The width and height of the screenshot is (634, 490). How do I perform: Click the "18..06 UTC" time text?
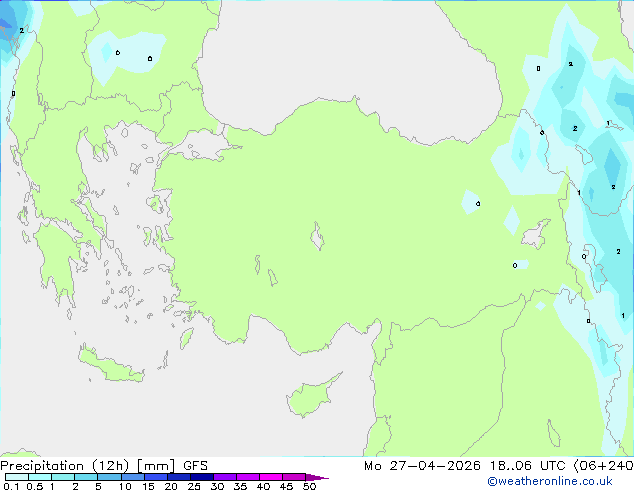click(x=528, y=466)
